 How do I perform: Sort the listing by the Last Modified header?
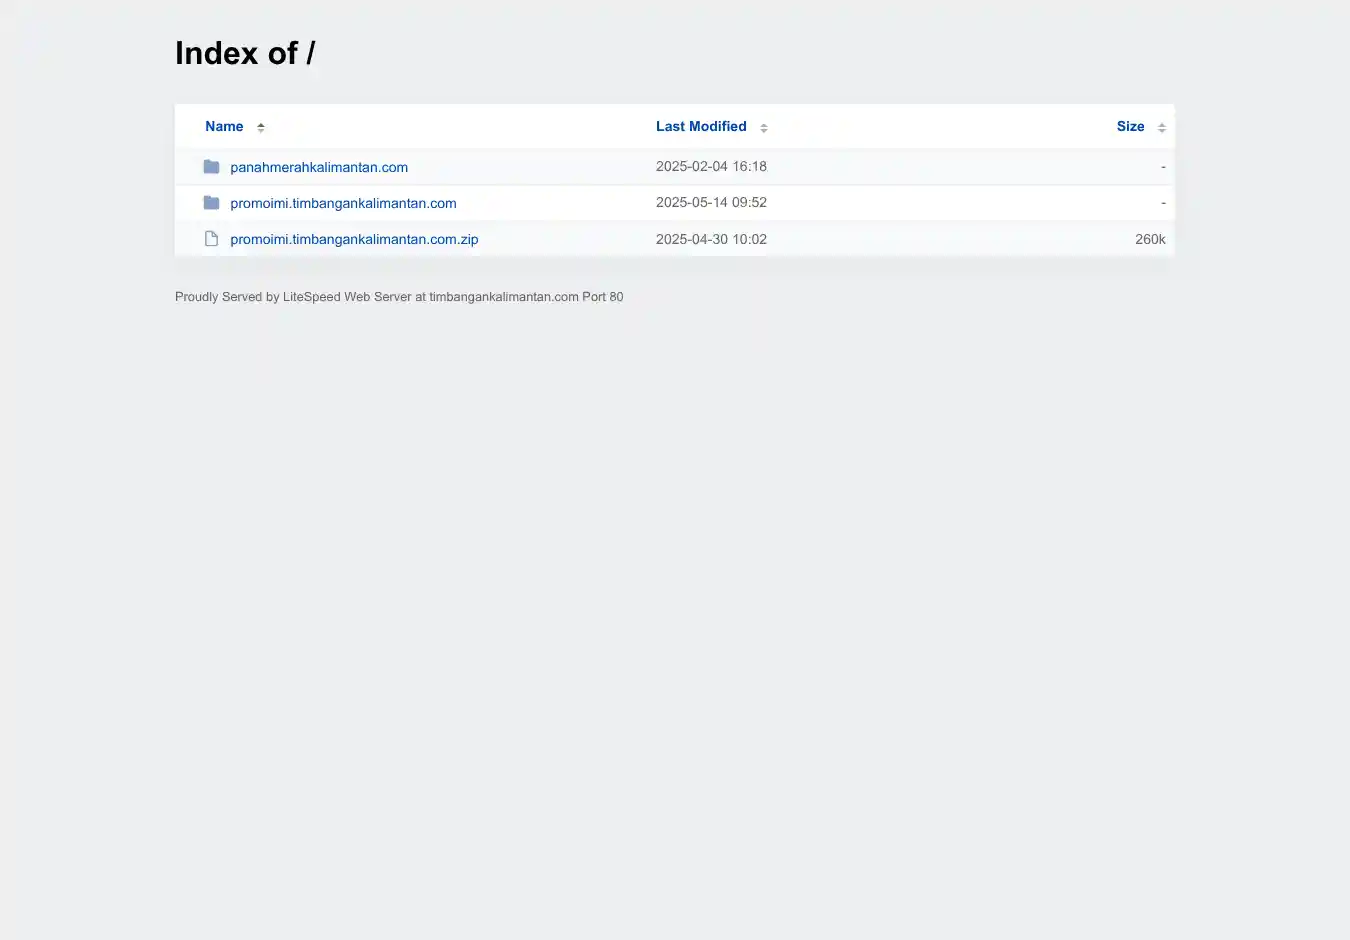701,127
